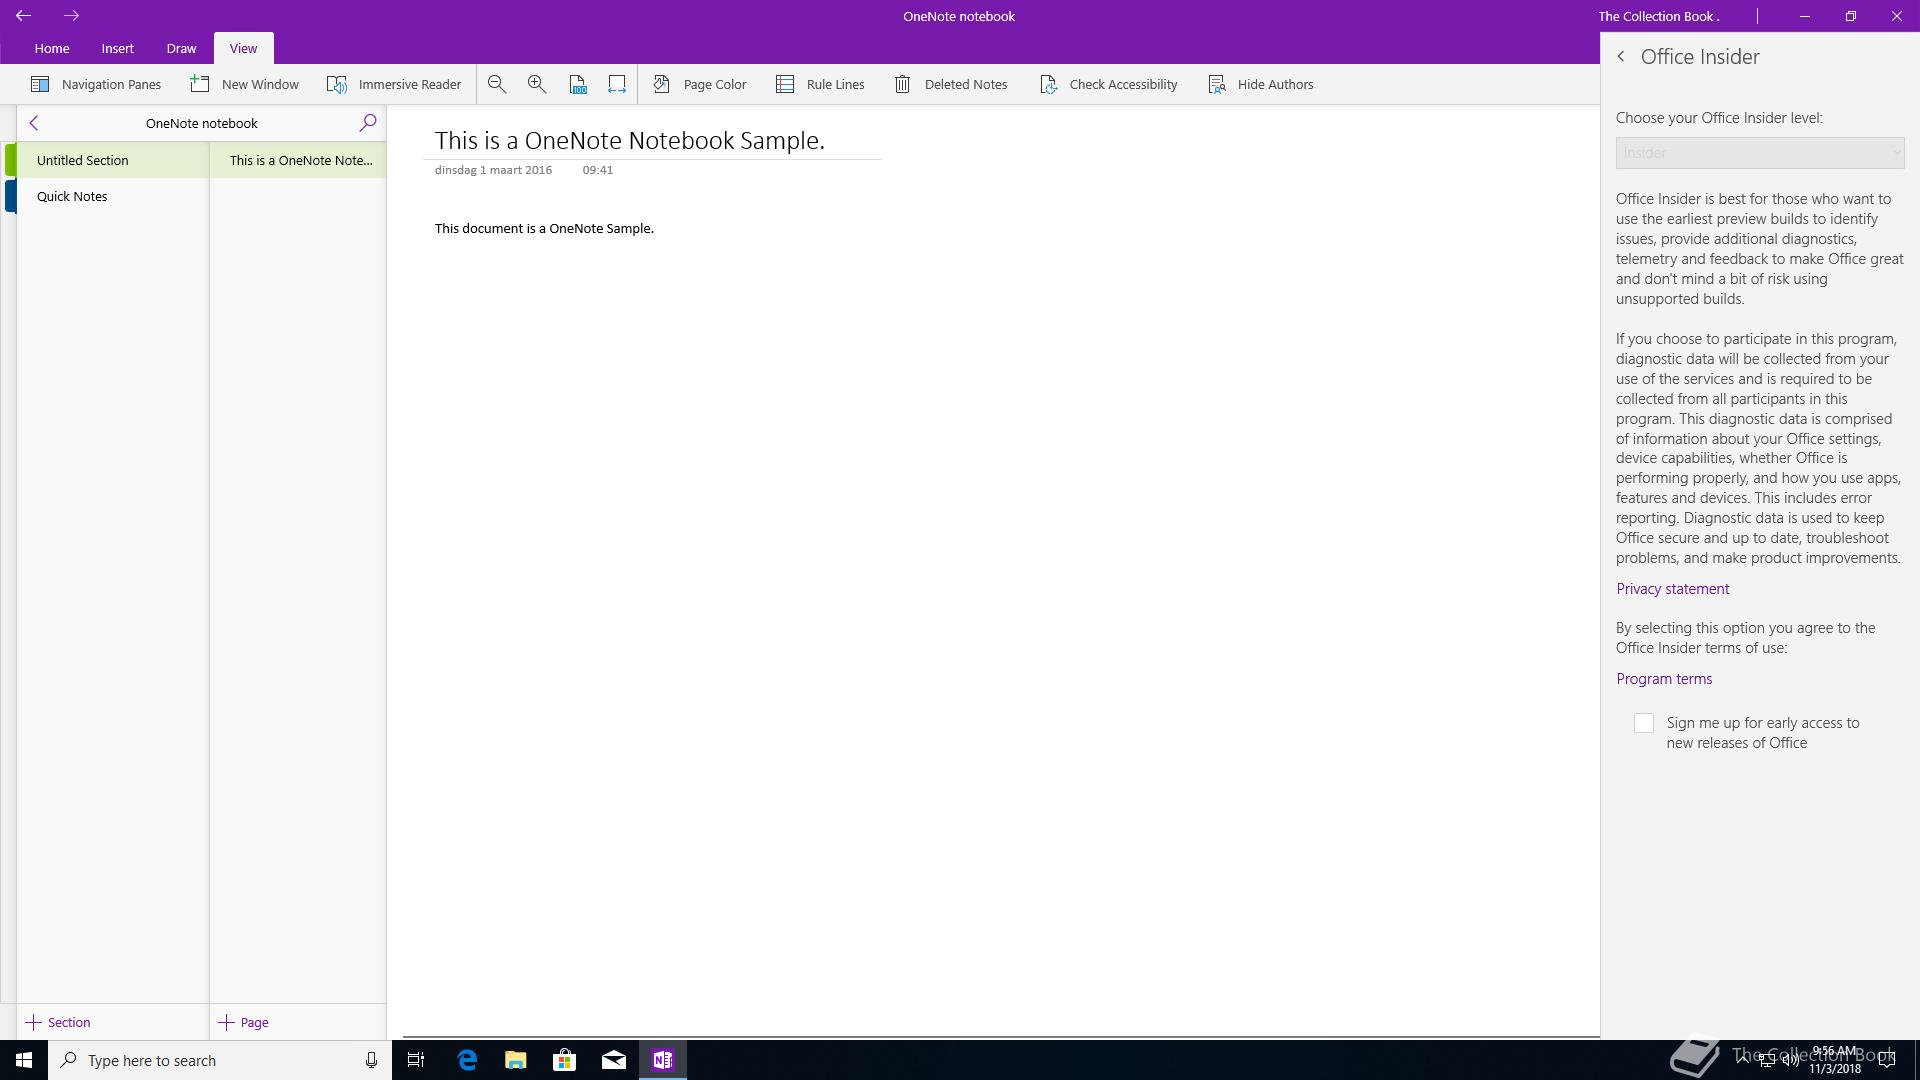Go back from the notebook navigation pane
The width and height of the screenshot is (1920, 1080).
point(34,123)
